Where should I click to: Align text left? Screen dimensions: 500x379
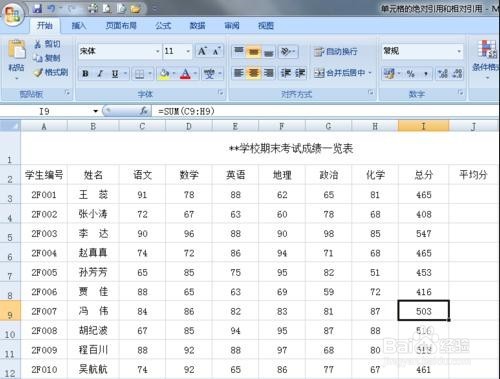239,73
